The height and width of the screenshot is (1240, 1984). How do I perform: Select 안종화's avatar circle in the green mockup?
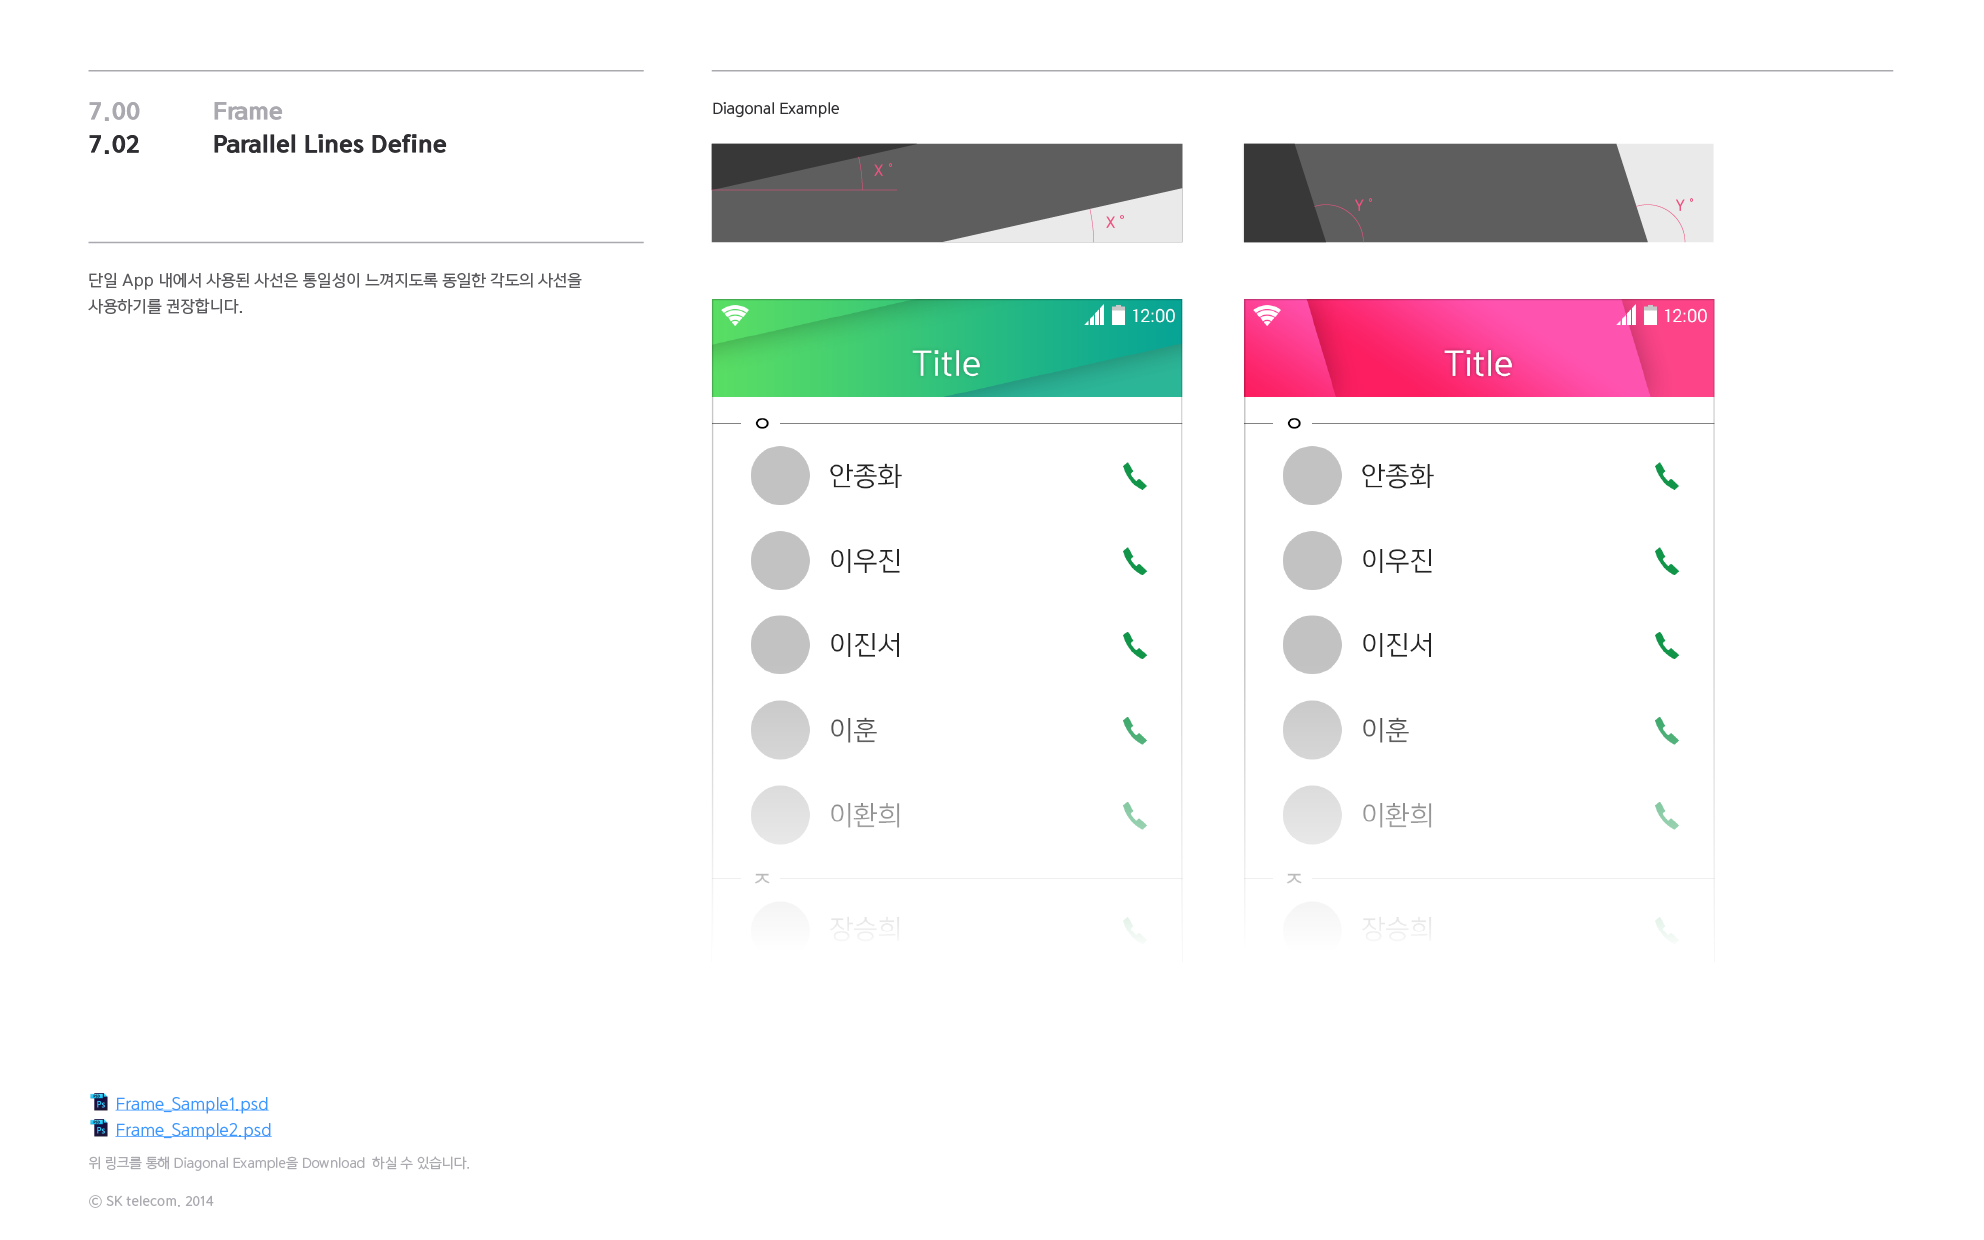[780, 475]
